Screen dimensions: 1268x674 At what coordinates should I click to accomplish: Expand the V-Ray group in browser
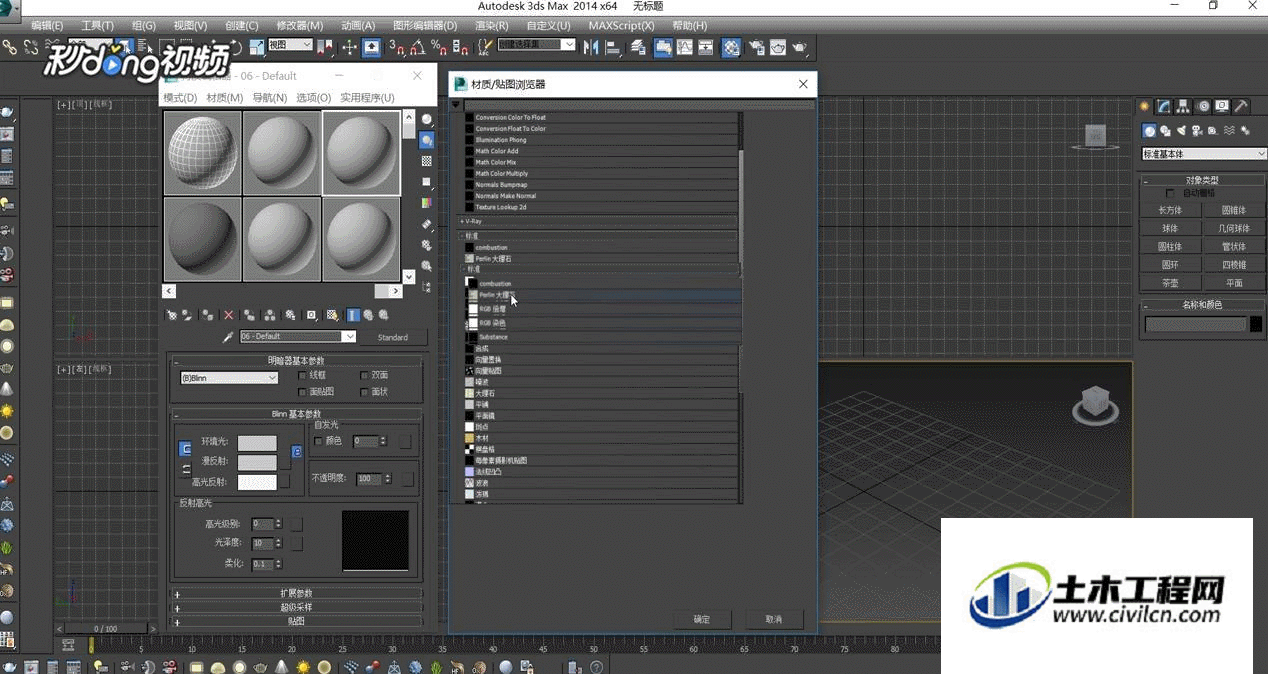[599, 220]
